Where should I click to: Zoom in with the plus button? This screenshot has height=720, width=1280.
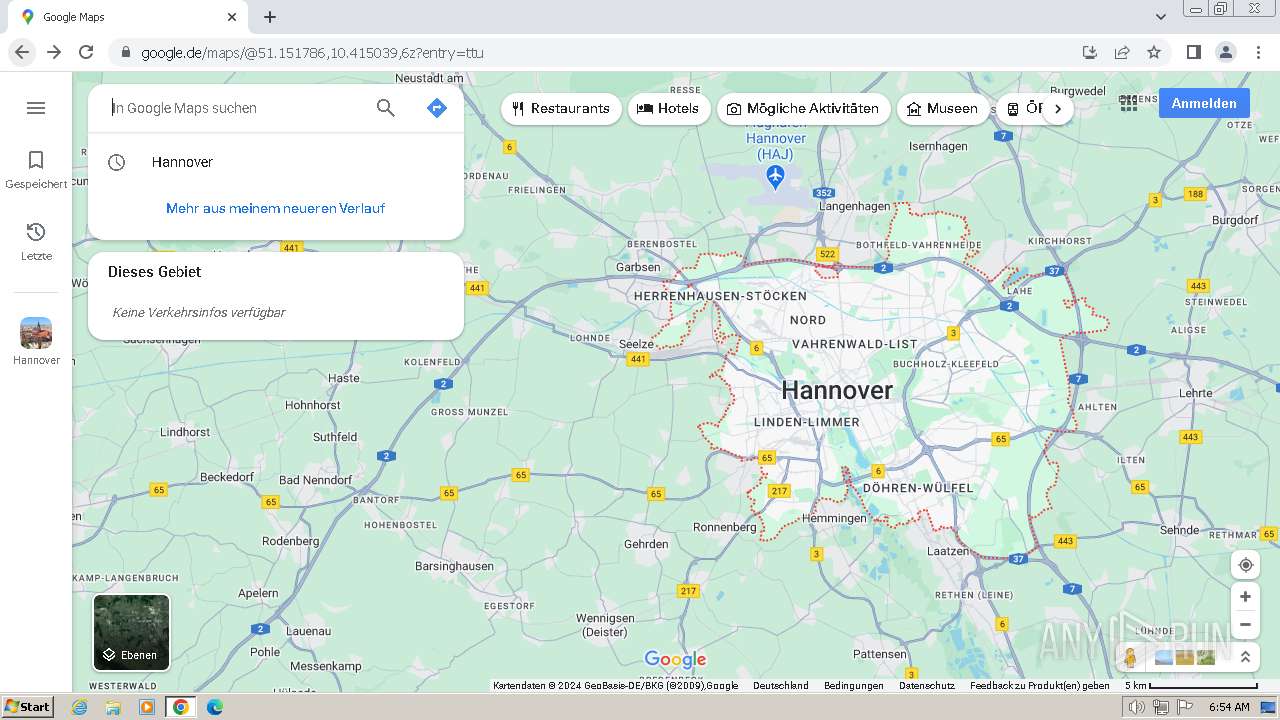click(1245, 597)
